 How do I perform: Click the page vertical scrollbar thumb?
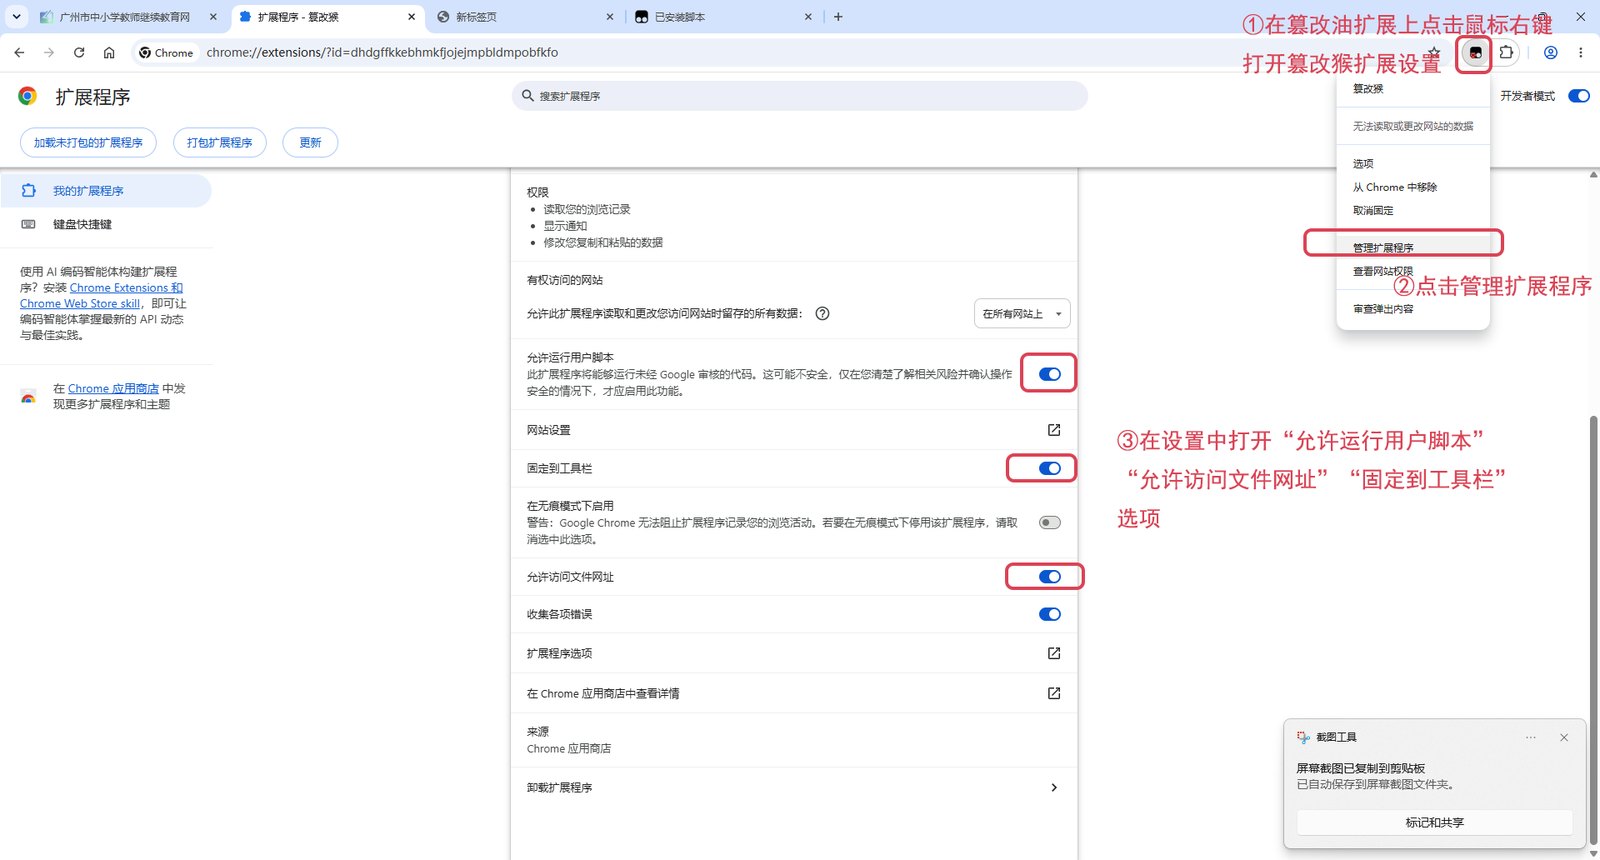coord(1593,632)
